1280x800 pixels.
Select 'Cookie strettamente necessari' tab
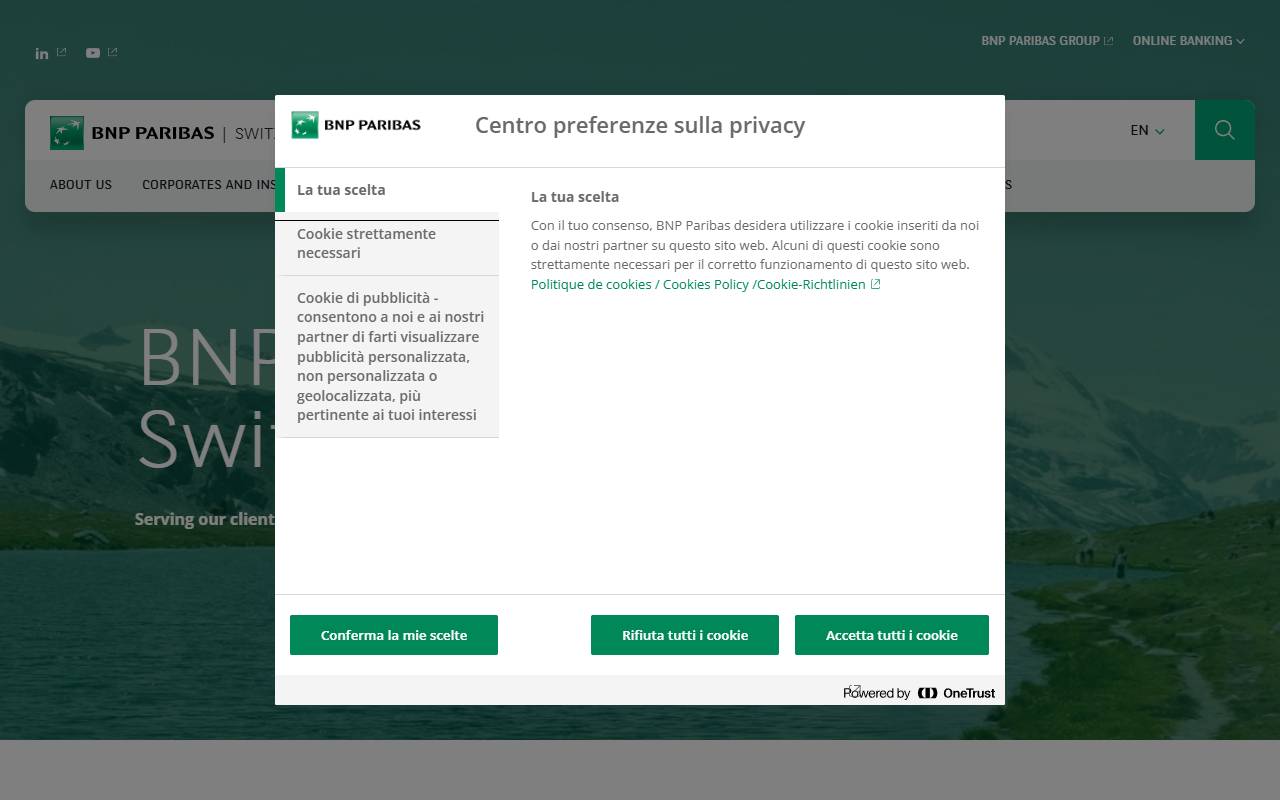387,243
